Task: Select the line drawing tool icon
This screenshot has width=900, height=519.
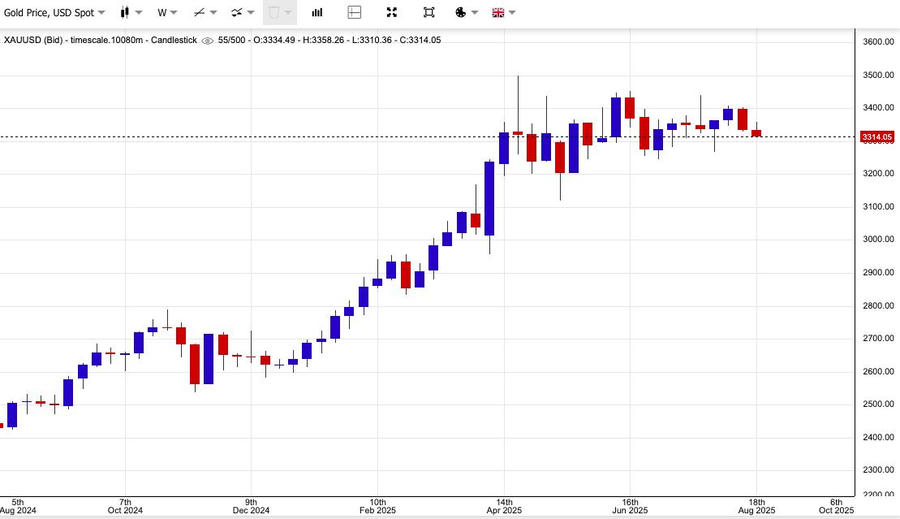Action: point(200,13)
